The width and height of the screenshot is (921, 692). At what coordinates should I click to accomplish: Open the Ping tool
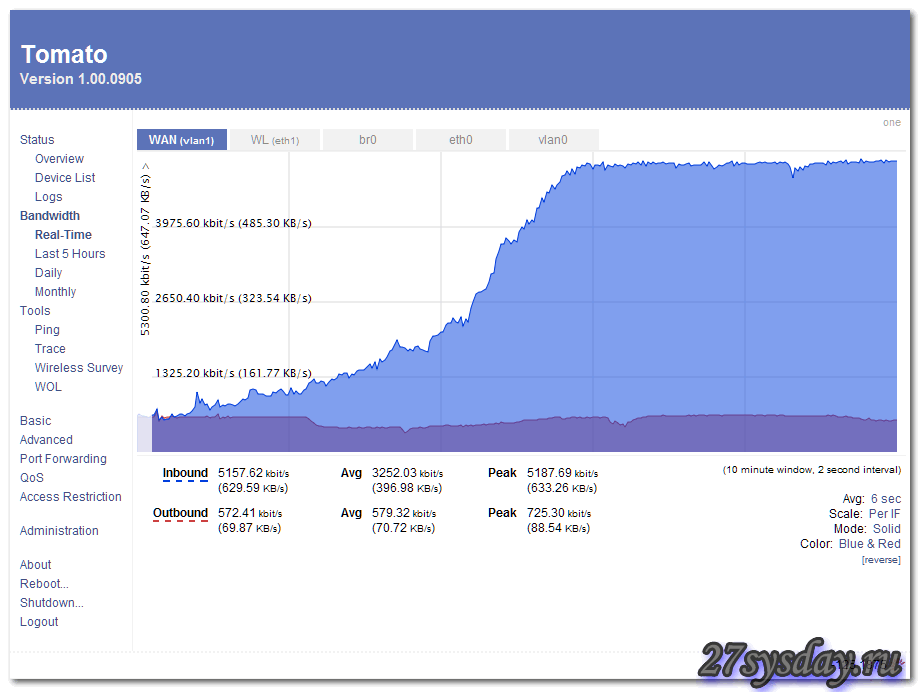pos(47,330)
